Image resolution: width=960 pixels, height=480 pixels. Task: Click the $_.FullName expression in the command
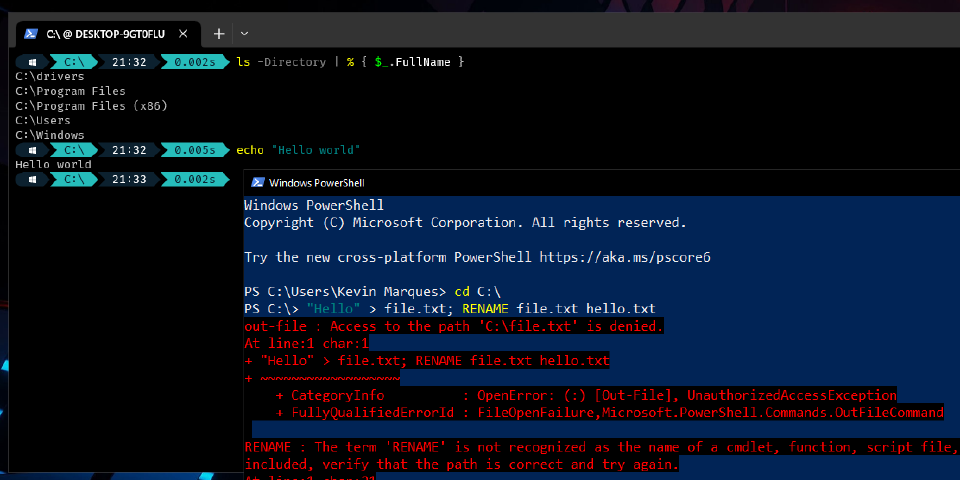click(x=413, y=62)
